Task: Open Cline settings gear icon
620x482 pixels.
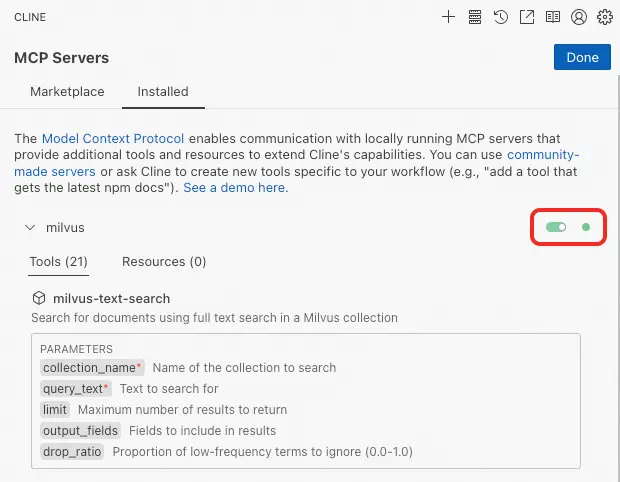Action: [x=605, y=17]
